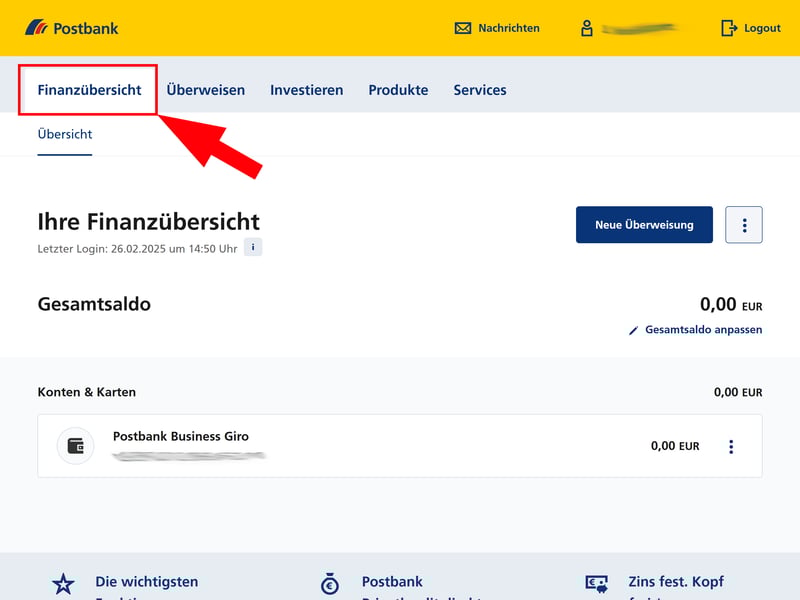The width and height of the screenshot is (800, 600).
Task: Open the Services menu
Action: [480, 90]
